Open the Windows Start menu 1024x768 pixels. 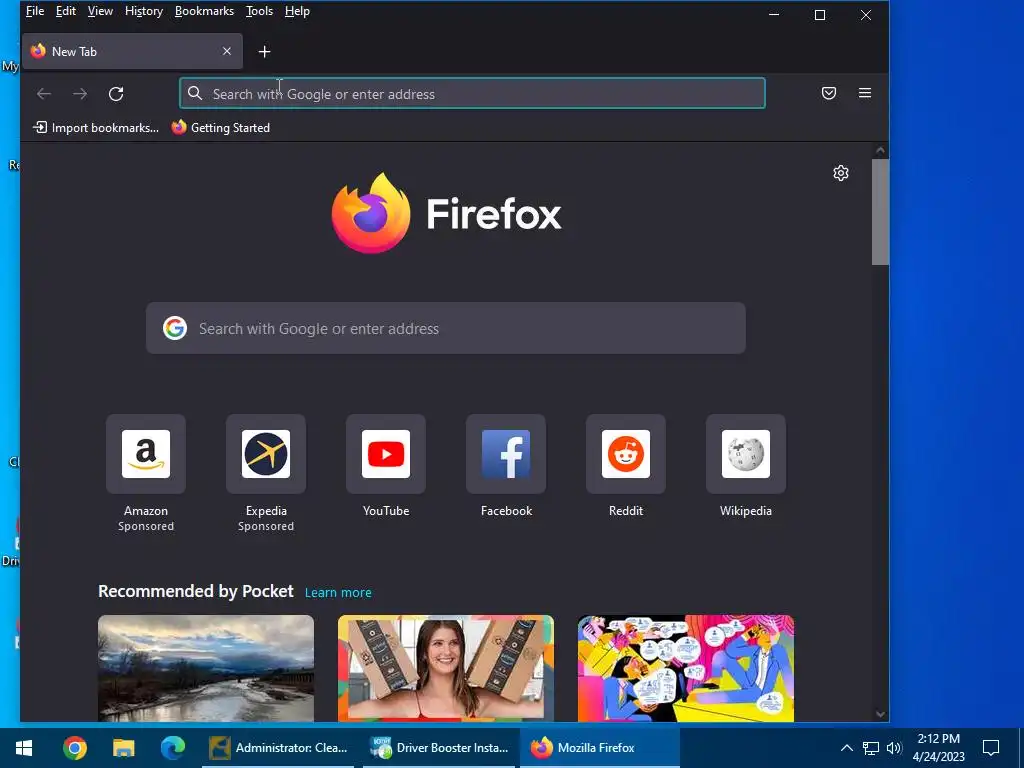point(24,748)
